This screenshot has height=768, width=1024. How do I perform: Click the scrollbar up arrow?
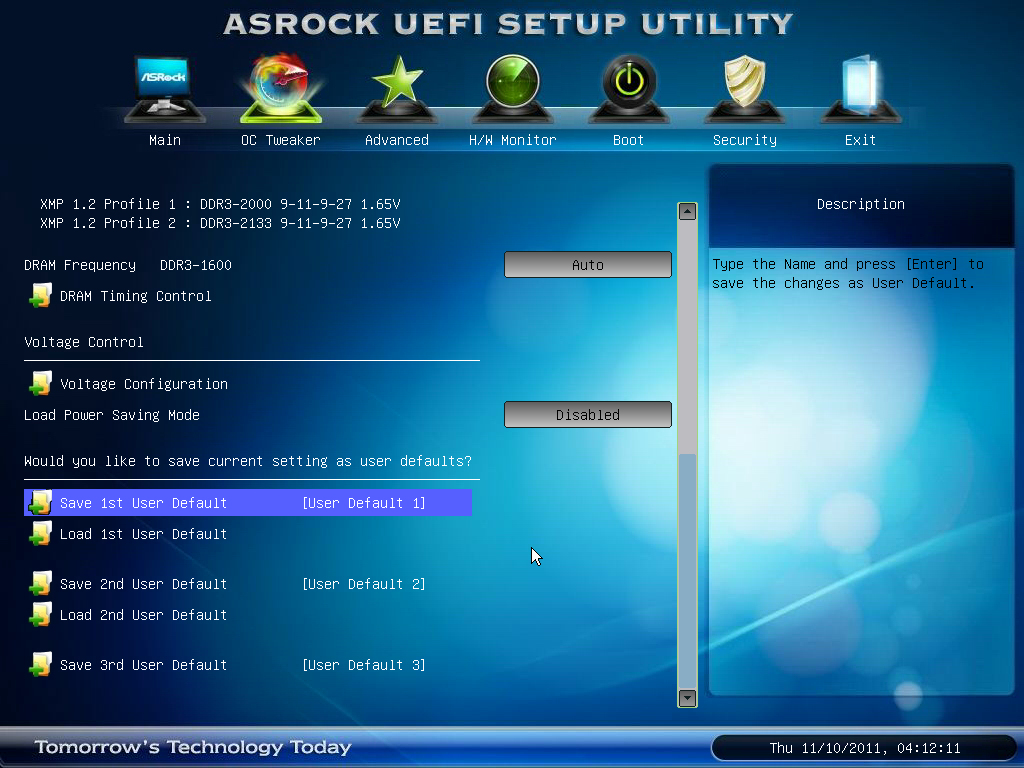687,212
